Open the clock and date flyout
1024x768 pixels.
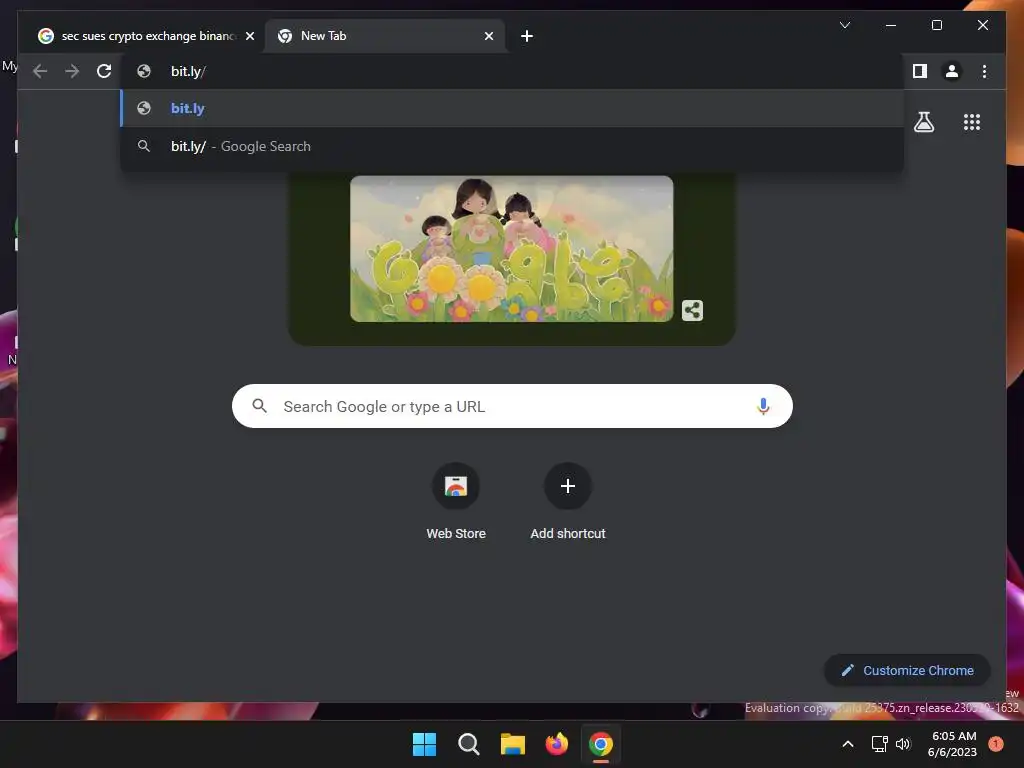(953, 744)
